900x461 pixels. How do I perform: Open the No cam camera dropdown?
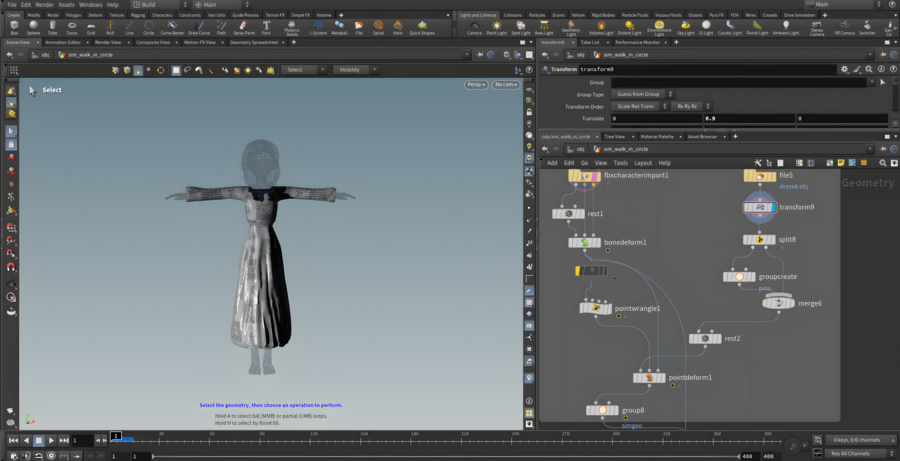point(506,85)
